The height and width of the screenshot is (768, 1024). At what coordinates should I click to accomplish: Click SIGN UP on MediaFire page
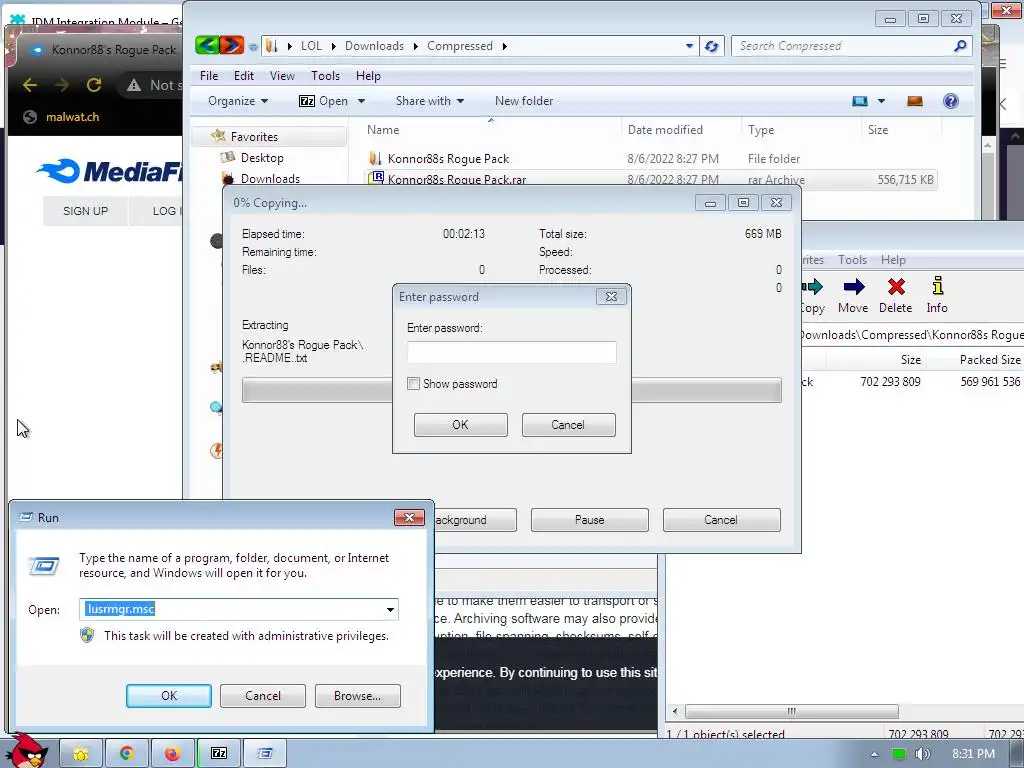(x=86, y=211)
